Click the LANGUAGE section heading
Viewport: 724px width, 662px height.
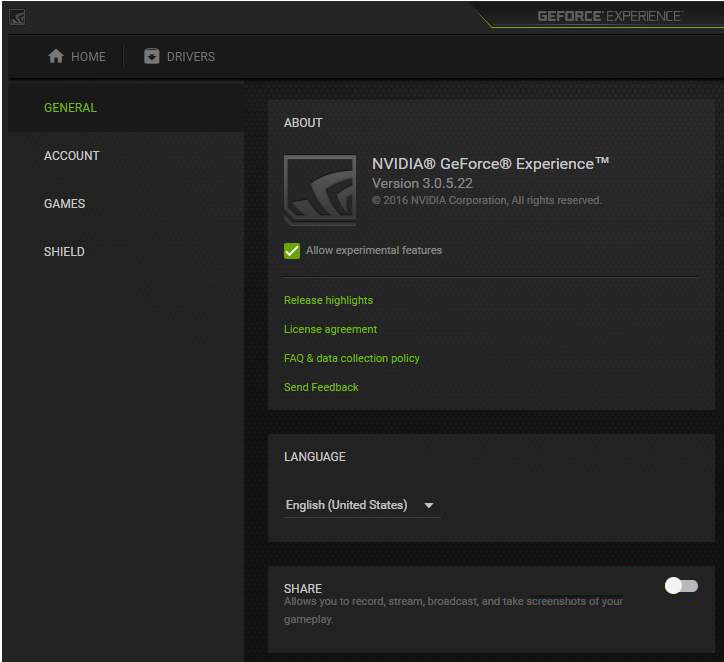tap(315, 457)
